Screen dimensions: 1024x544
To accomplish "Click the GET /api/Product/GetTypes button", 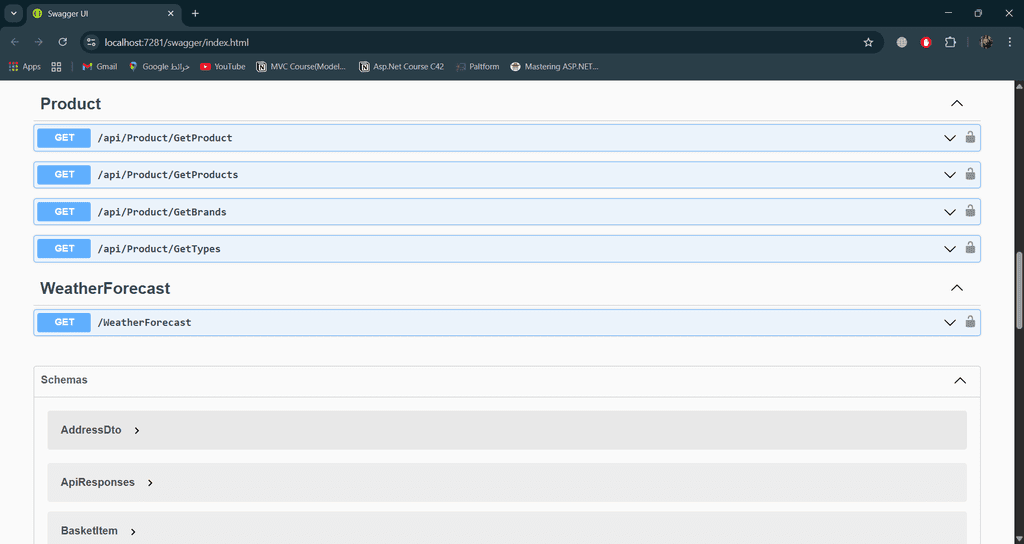I will pyautogui.click(x=64, y=249).
